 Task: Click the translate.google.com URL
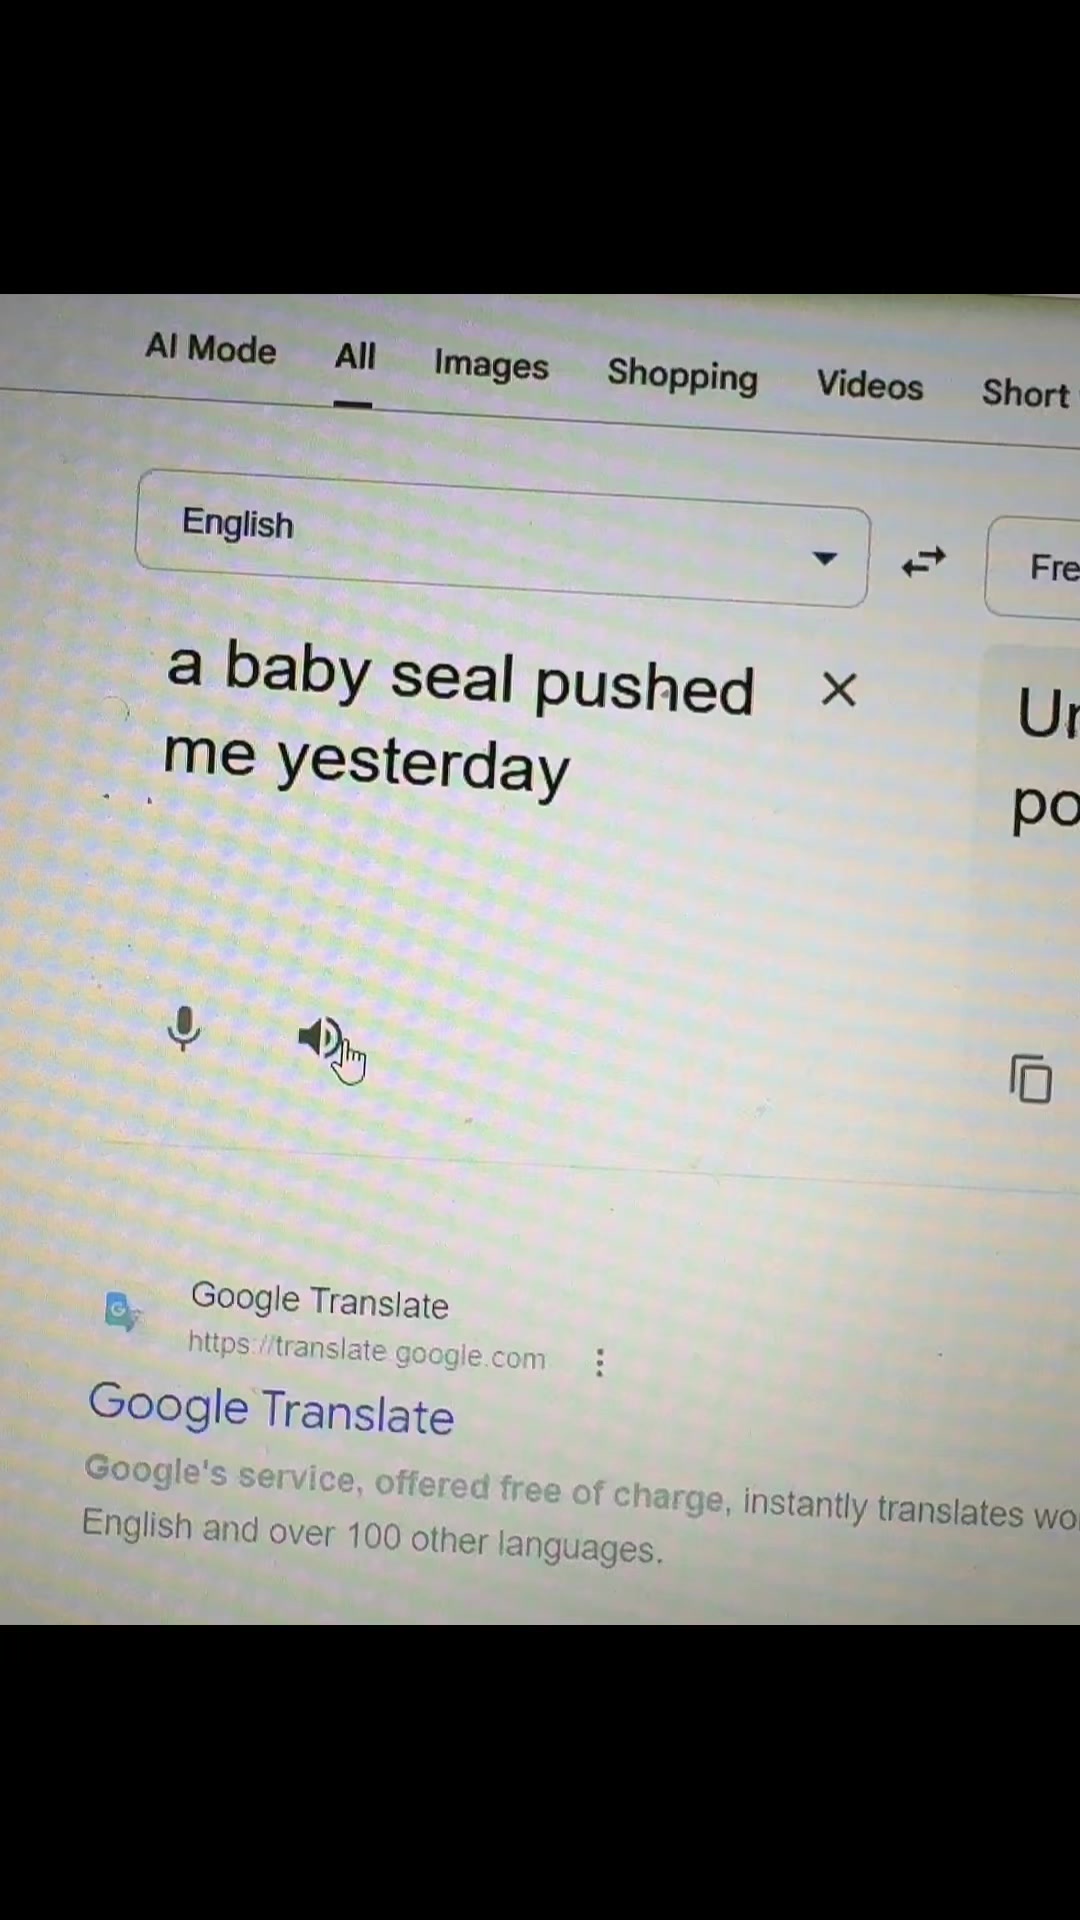pyautogui.click(x=367, y=1350)
